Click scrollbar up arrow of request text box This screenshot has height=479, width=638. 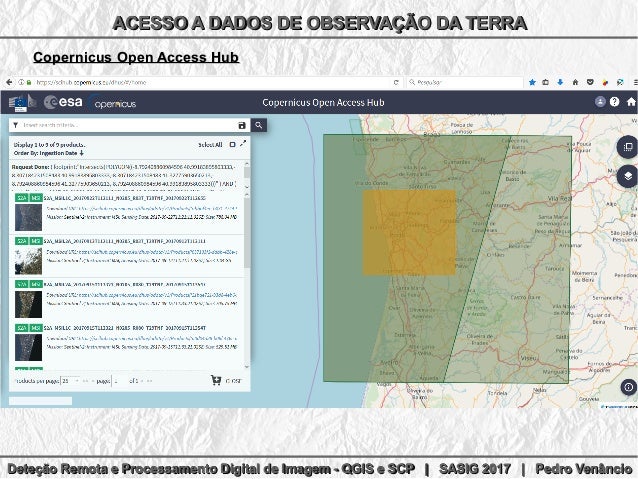(247, 164)
